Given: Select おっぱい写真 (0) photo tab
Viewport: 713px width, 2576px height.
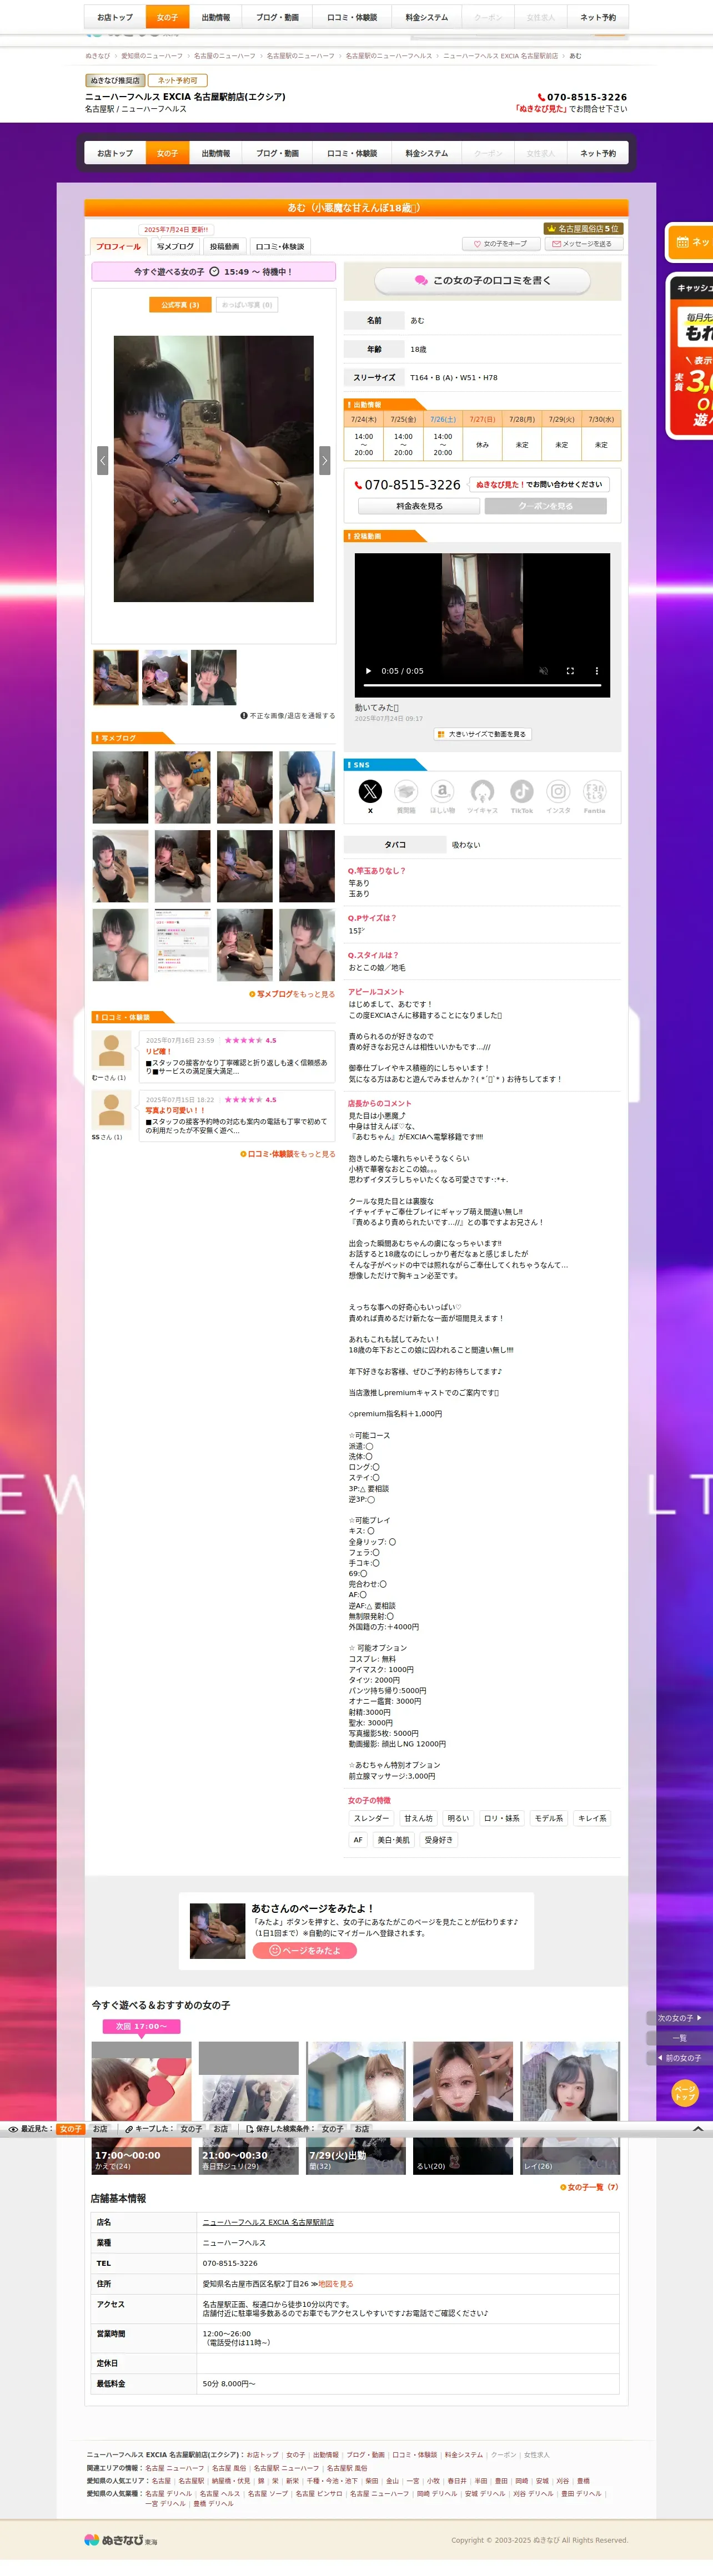Looking at the screenshot, I should coord(247,305).
